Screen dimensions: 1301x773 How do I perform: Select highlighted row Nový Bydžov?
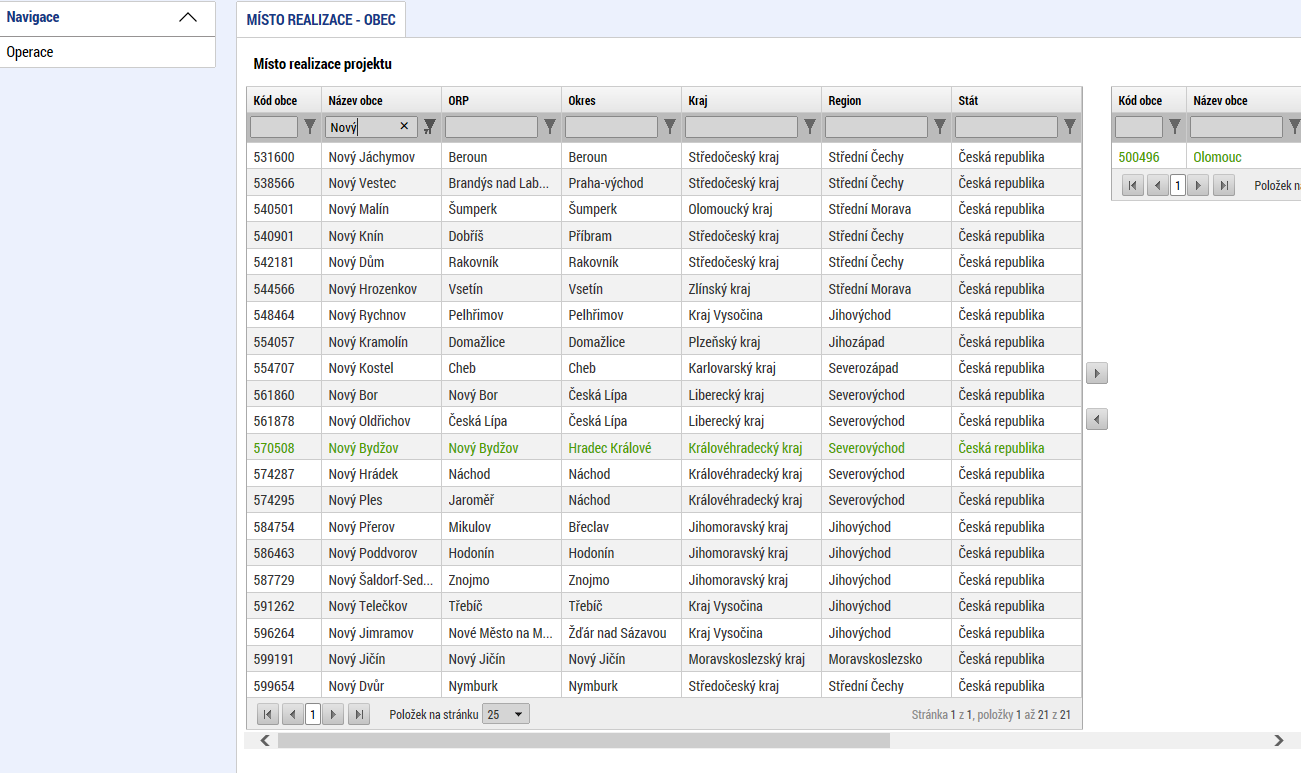664,448
